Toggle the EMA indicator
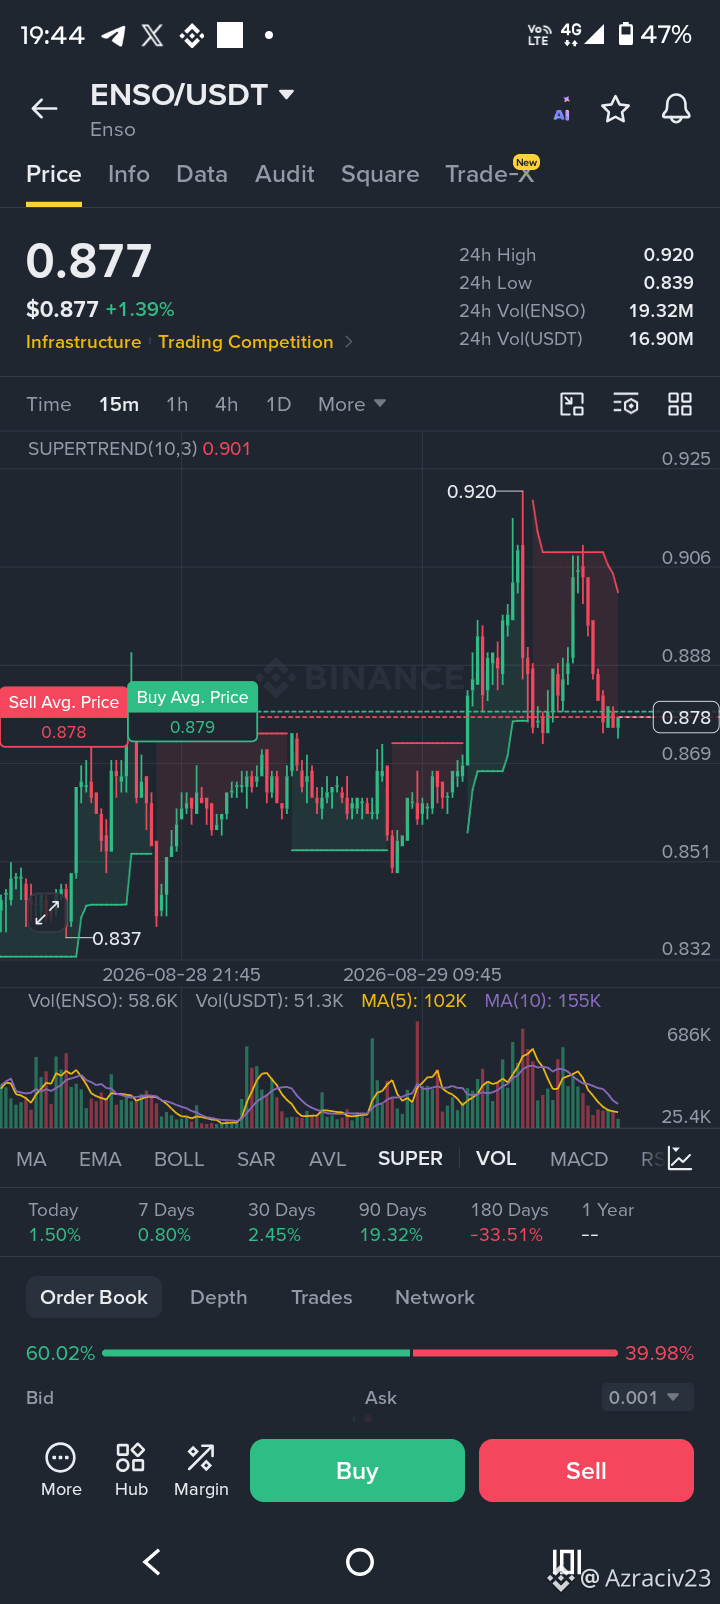The height and width of the screenshot is (1604, 720). click(100, 1159)
